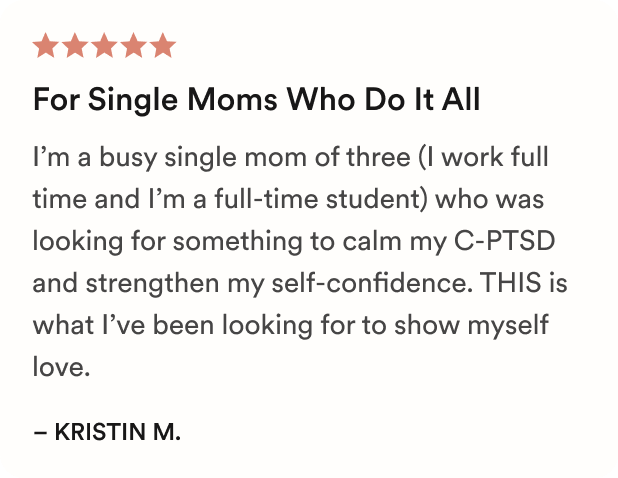
Task: Select the word 'something' in the review text
Action: tap(237, 241)
